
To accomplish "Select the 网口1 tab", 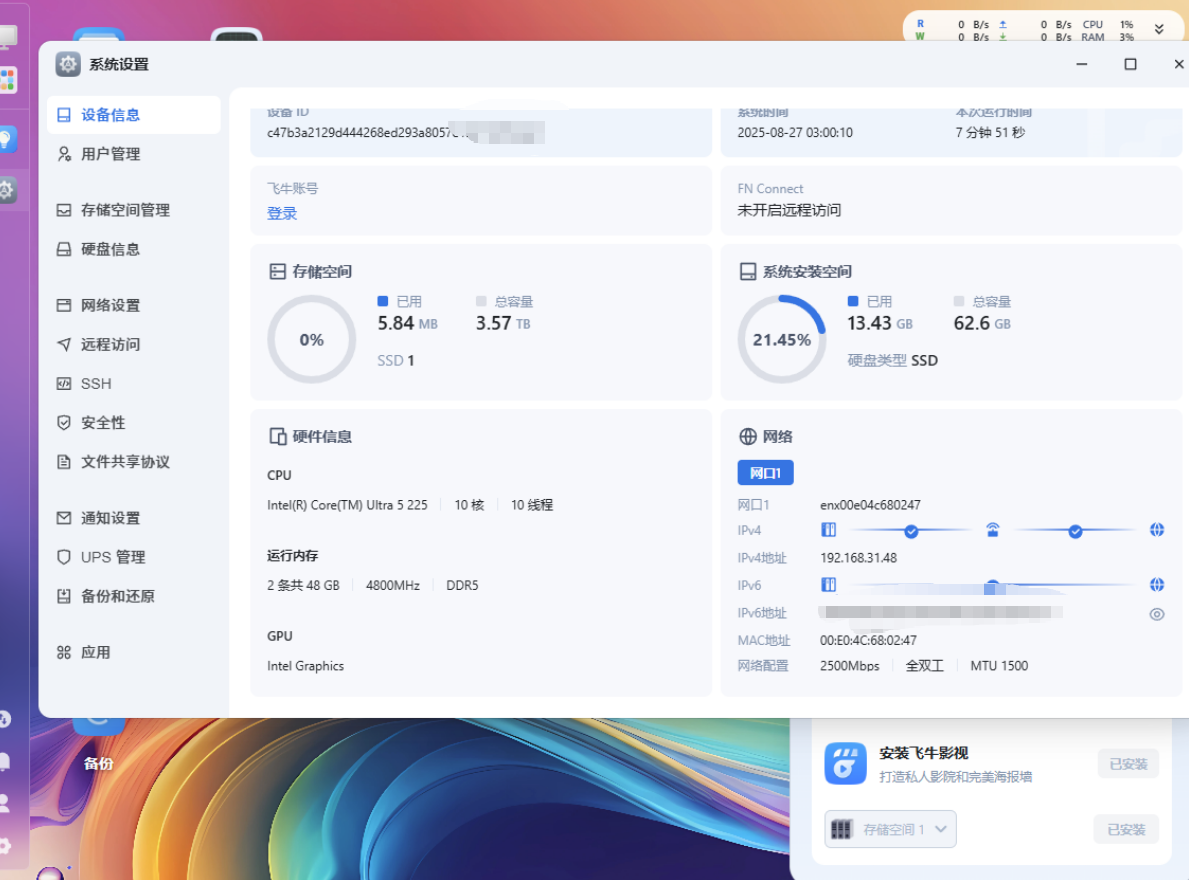I will [765, 473].
